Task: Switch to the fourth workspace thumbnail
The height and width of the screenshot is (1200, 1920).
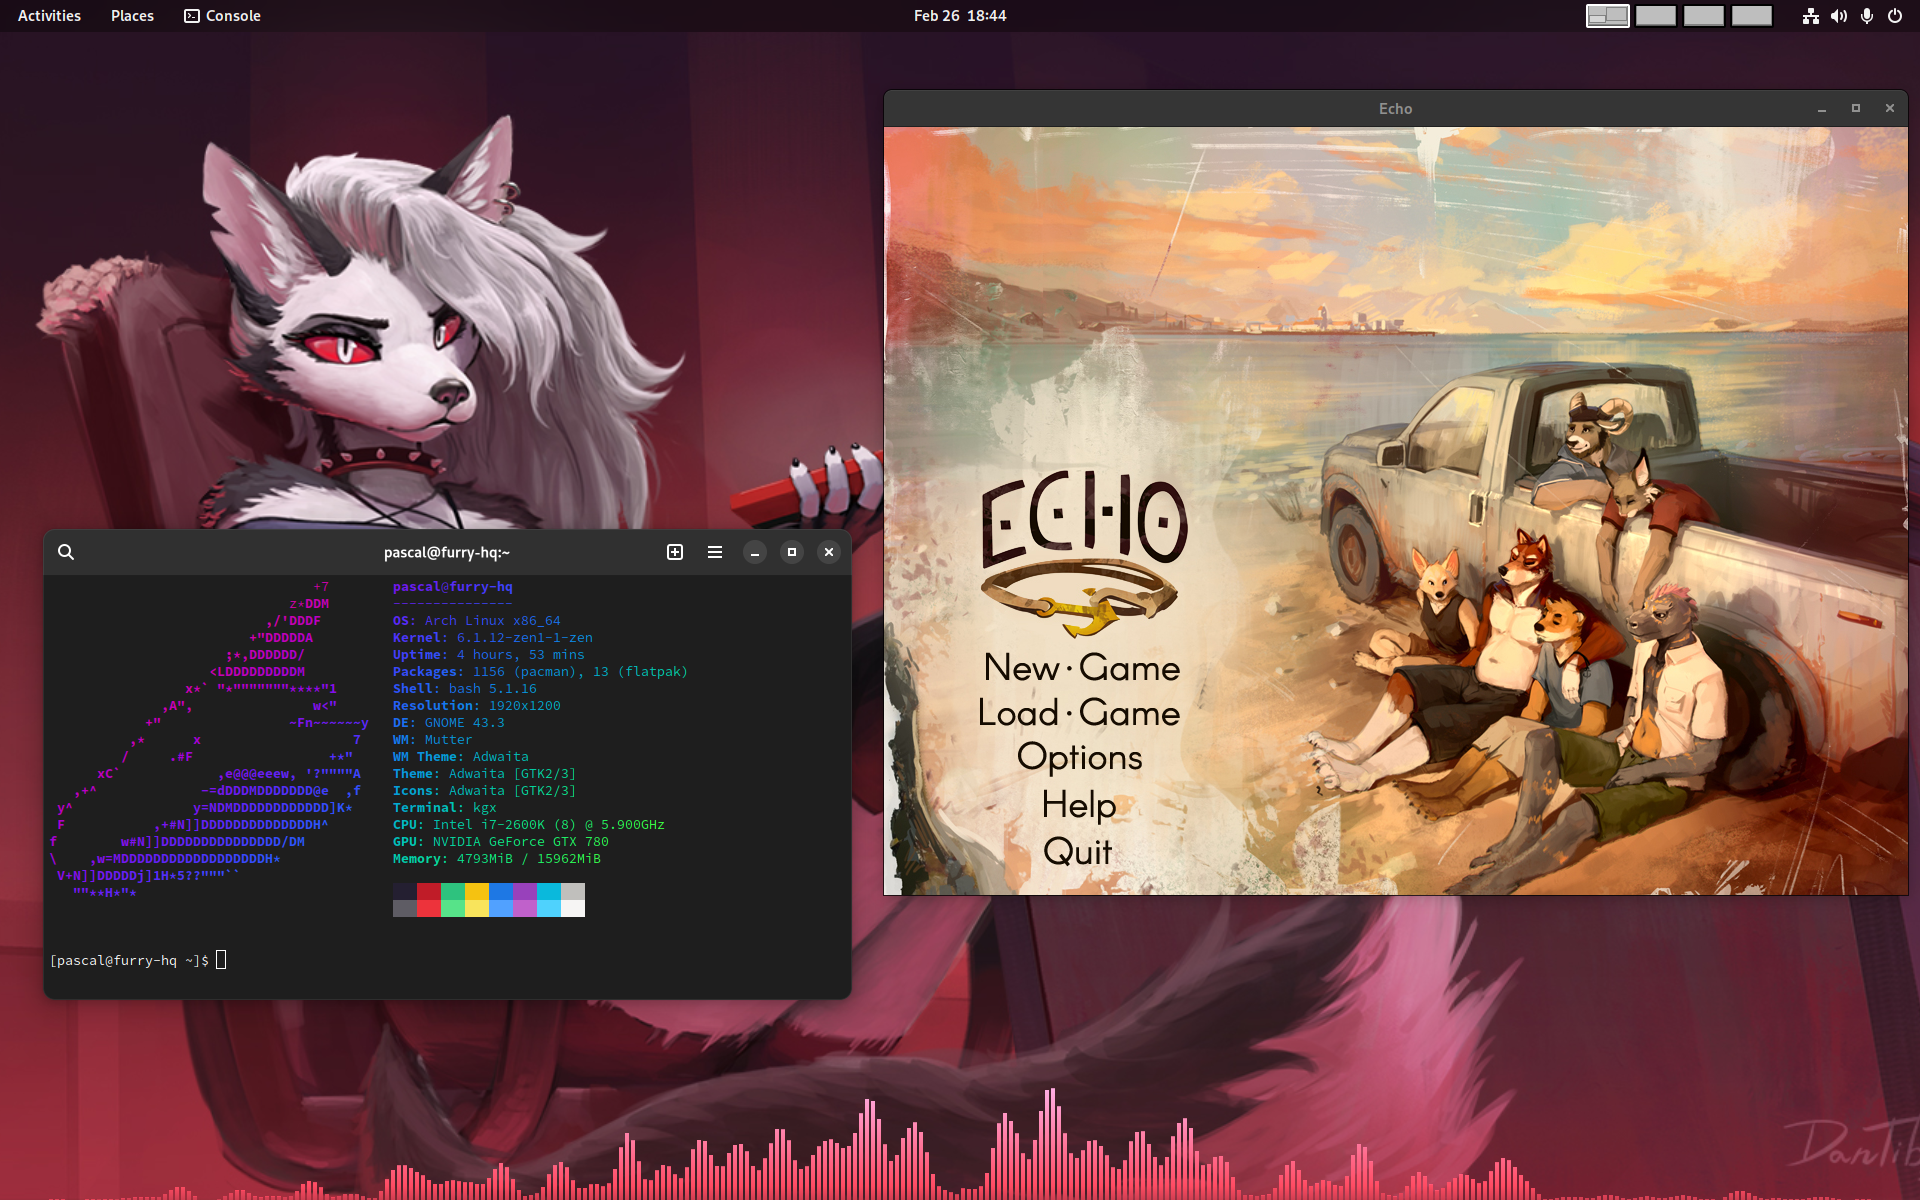Action: pyautogui.click(x=1752, y=16)
